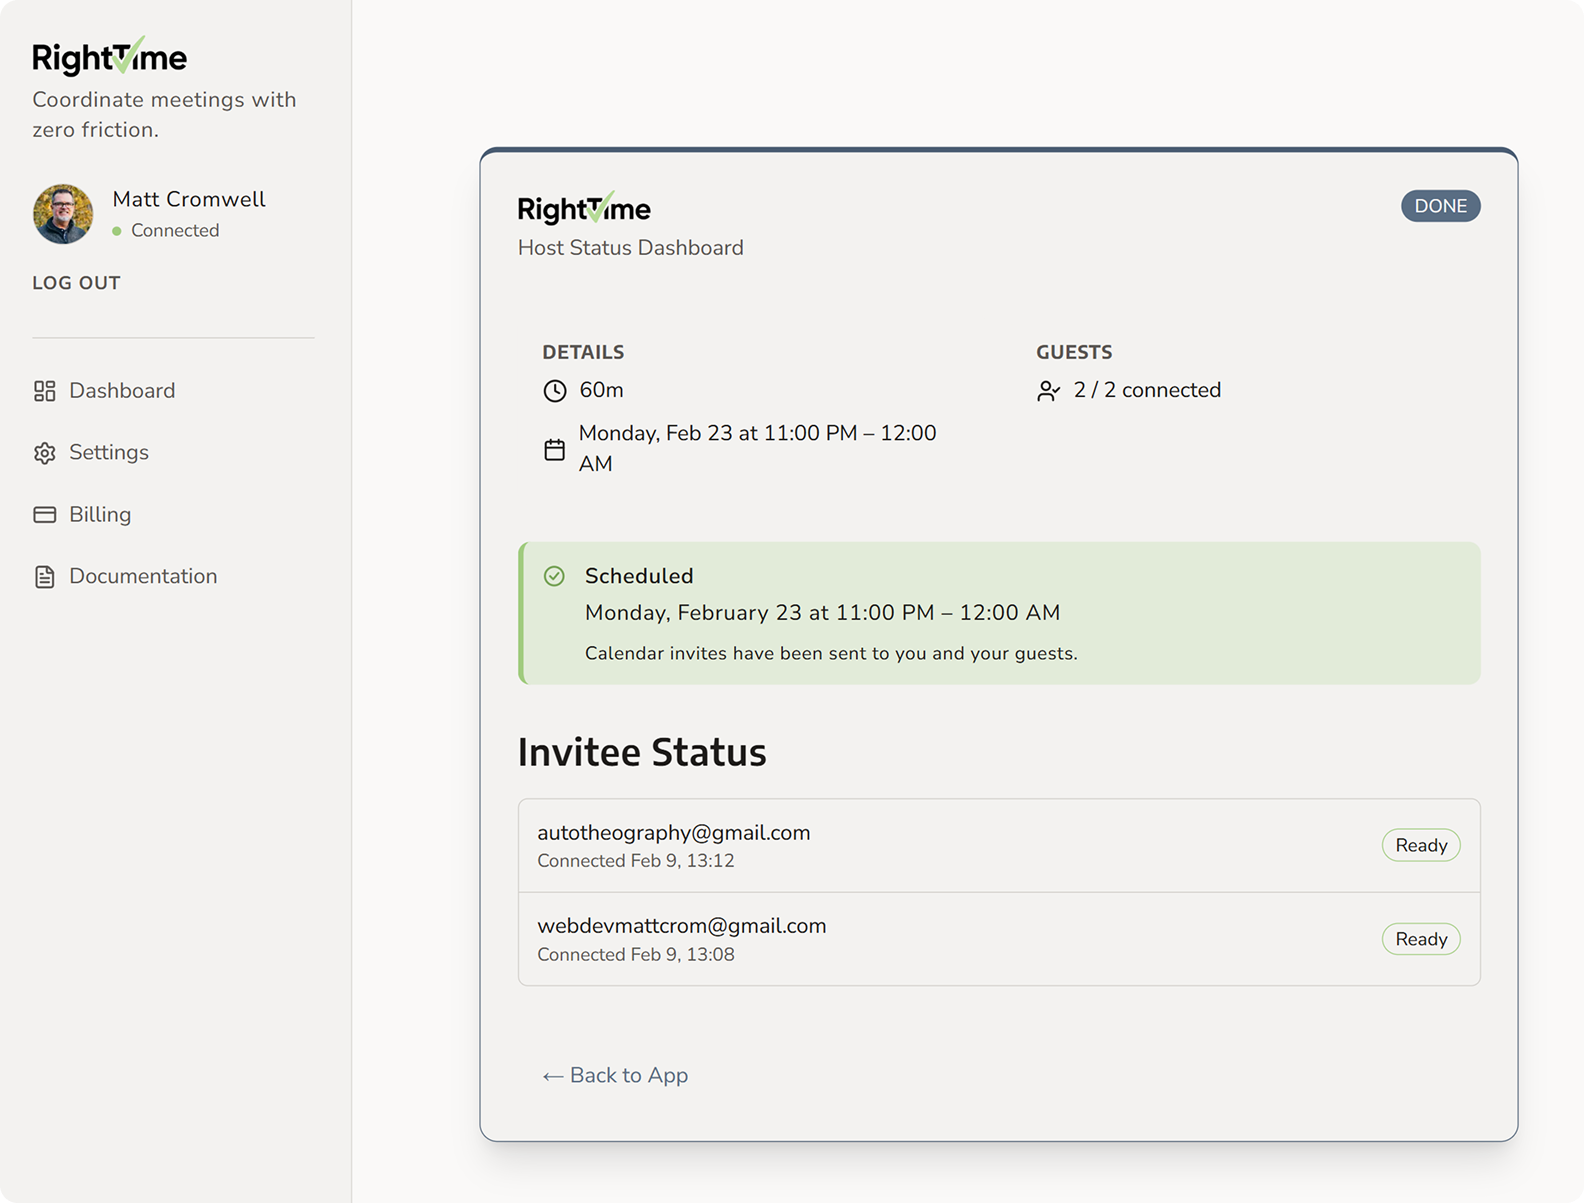Select the autotheography@gmail.com invitee row
The width and height of the screenshot is (1584, 1203).
(950, 846)
